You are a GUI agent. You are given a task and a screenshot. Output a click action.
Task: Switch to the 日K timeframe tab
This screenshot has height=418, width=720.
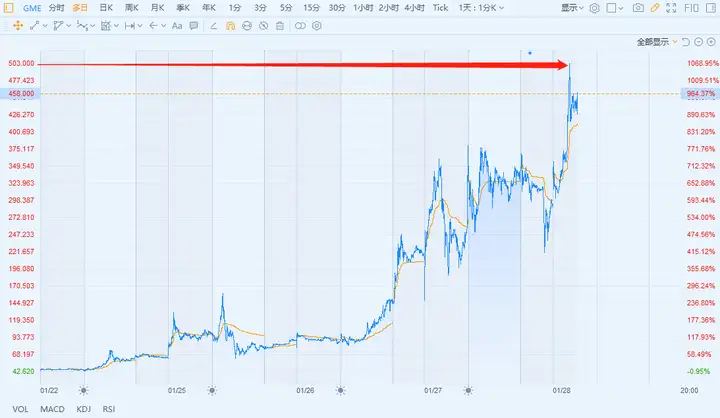click(x=105, y=7)
